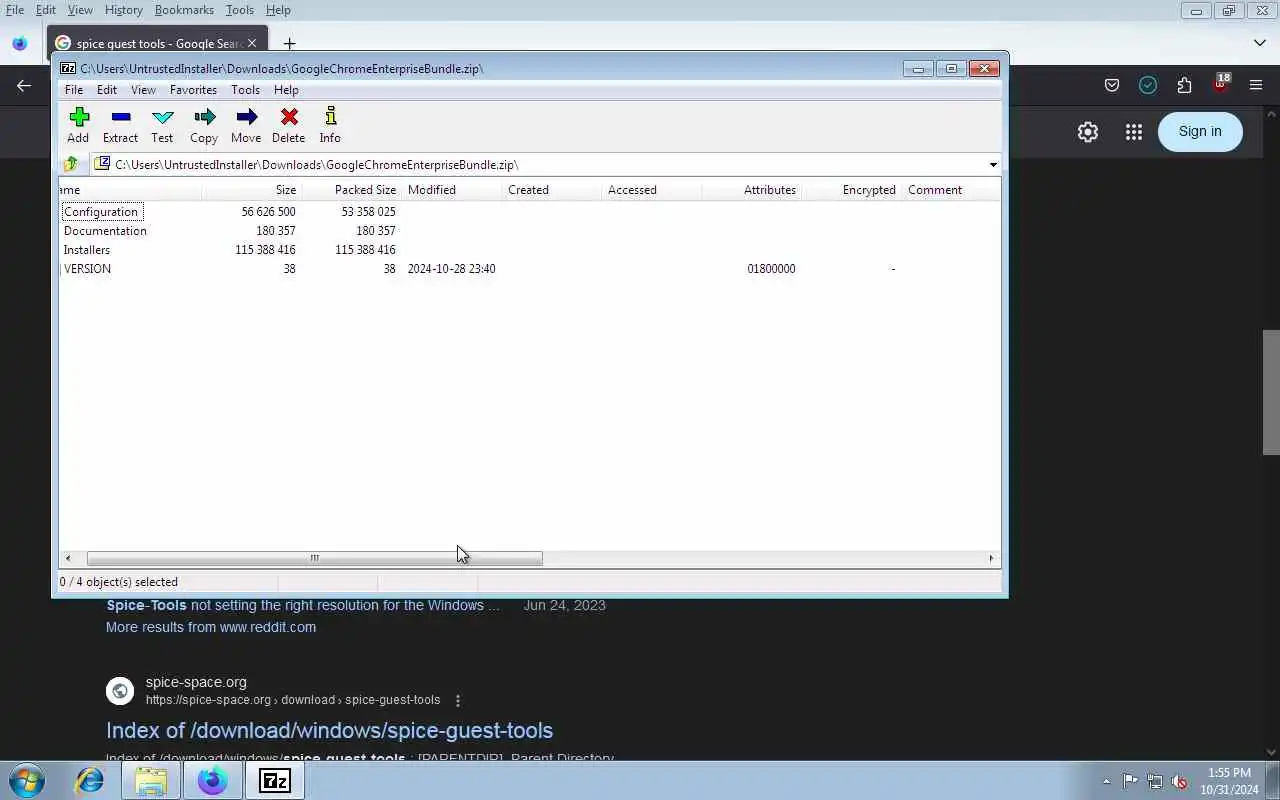
Task: Sort by Size column header
Action: click(x=250, y=190)
